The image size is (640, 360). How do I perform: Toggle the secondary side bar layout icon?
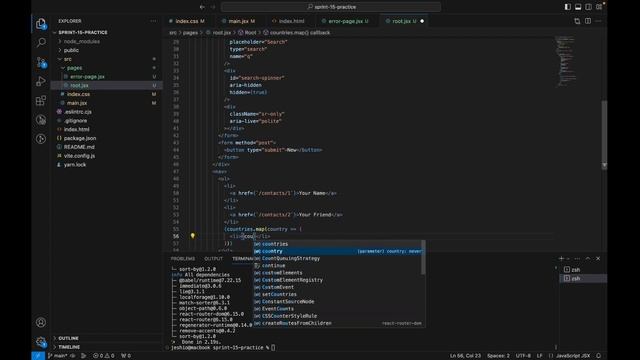coord(588,7)
